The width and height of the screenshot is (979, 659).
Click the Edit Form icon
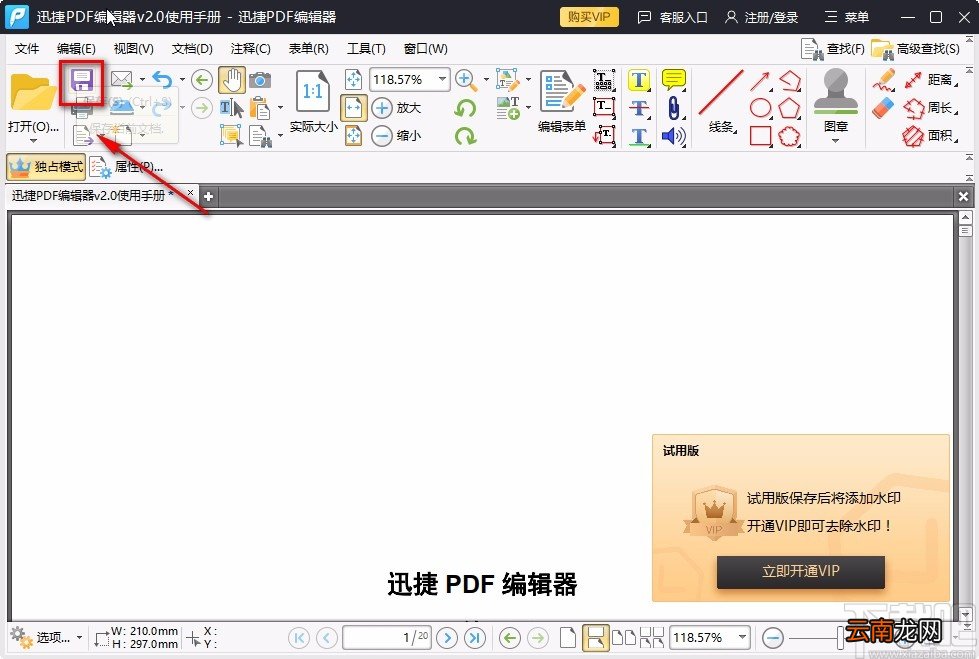[x=562, y=92]
